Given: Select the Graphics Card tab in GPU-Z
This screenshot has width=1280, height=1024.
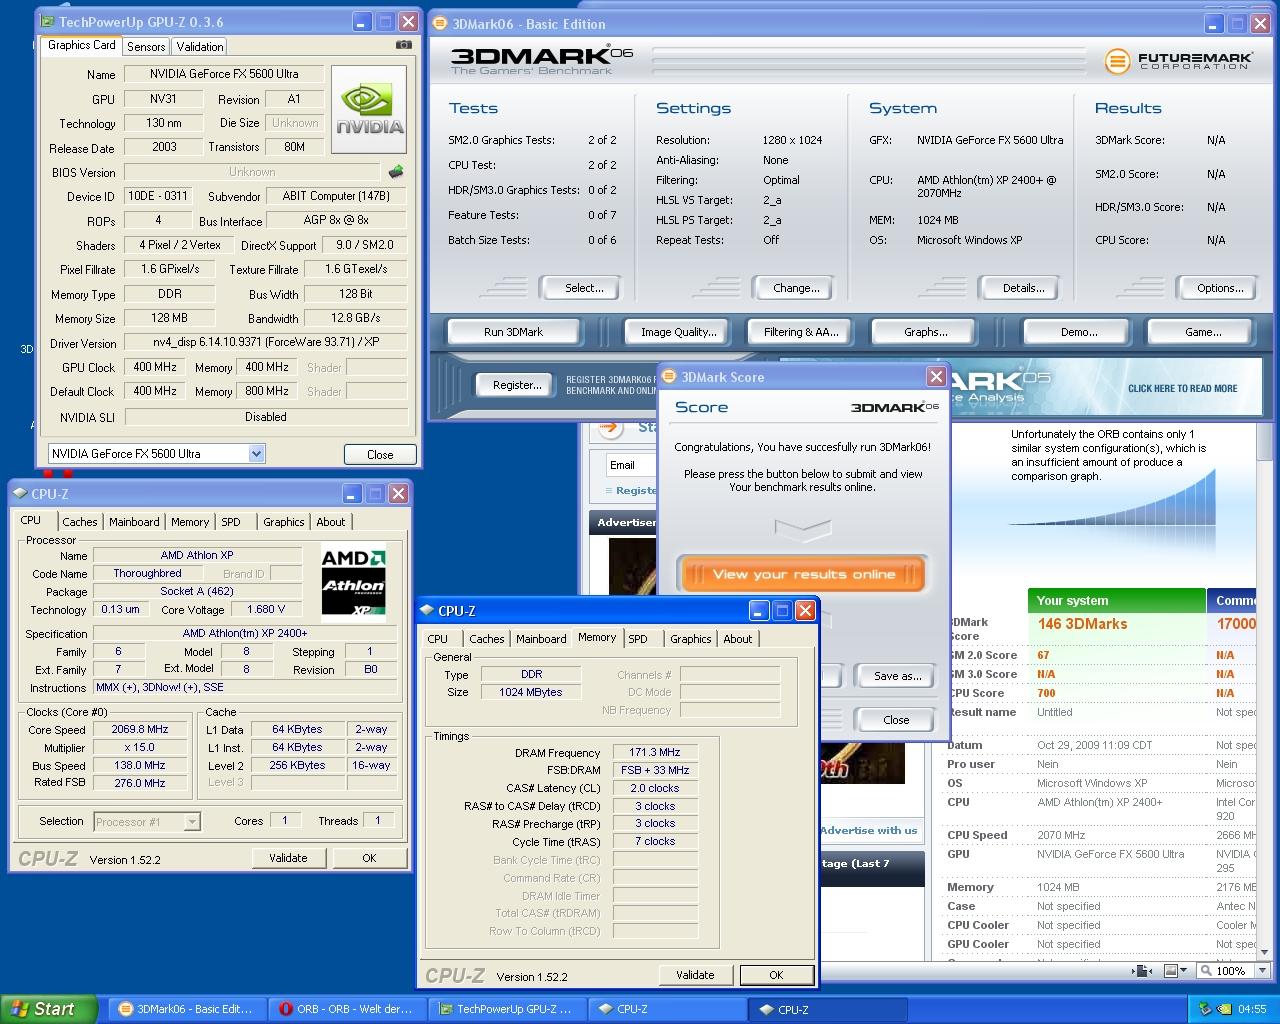Looking at the screenshot, I should click(82, 45).
